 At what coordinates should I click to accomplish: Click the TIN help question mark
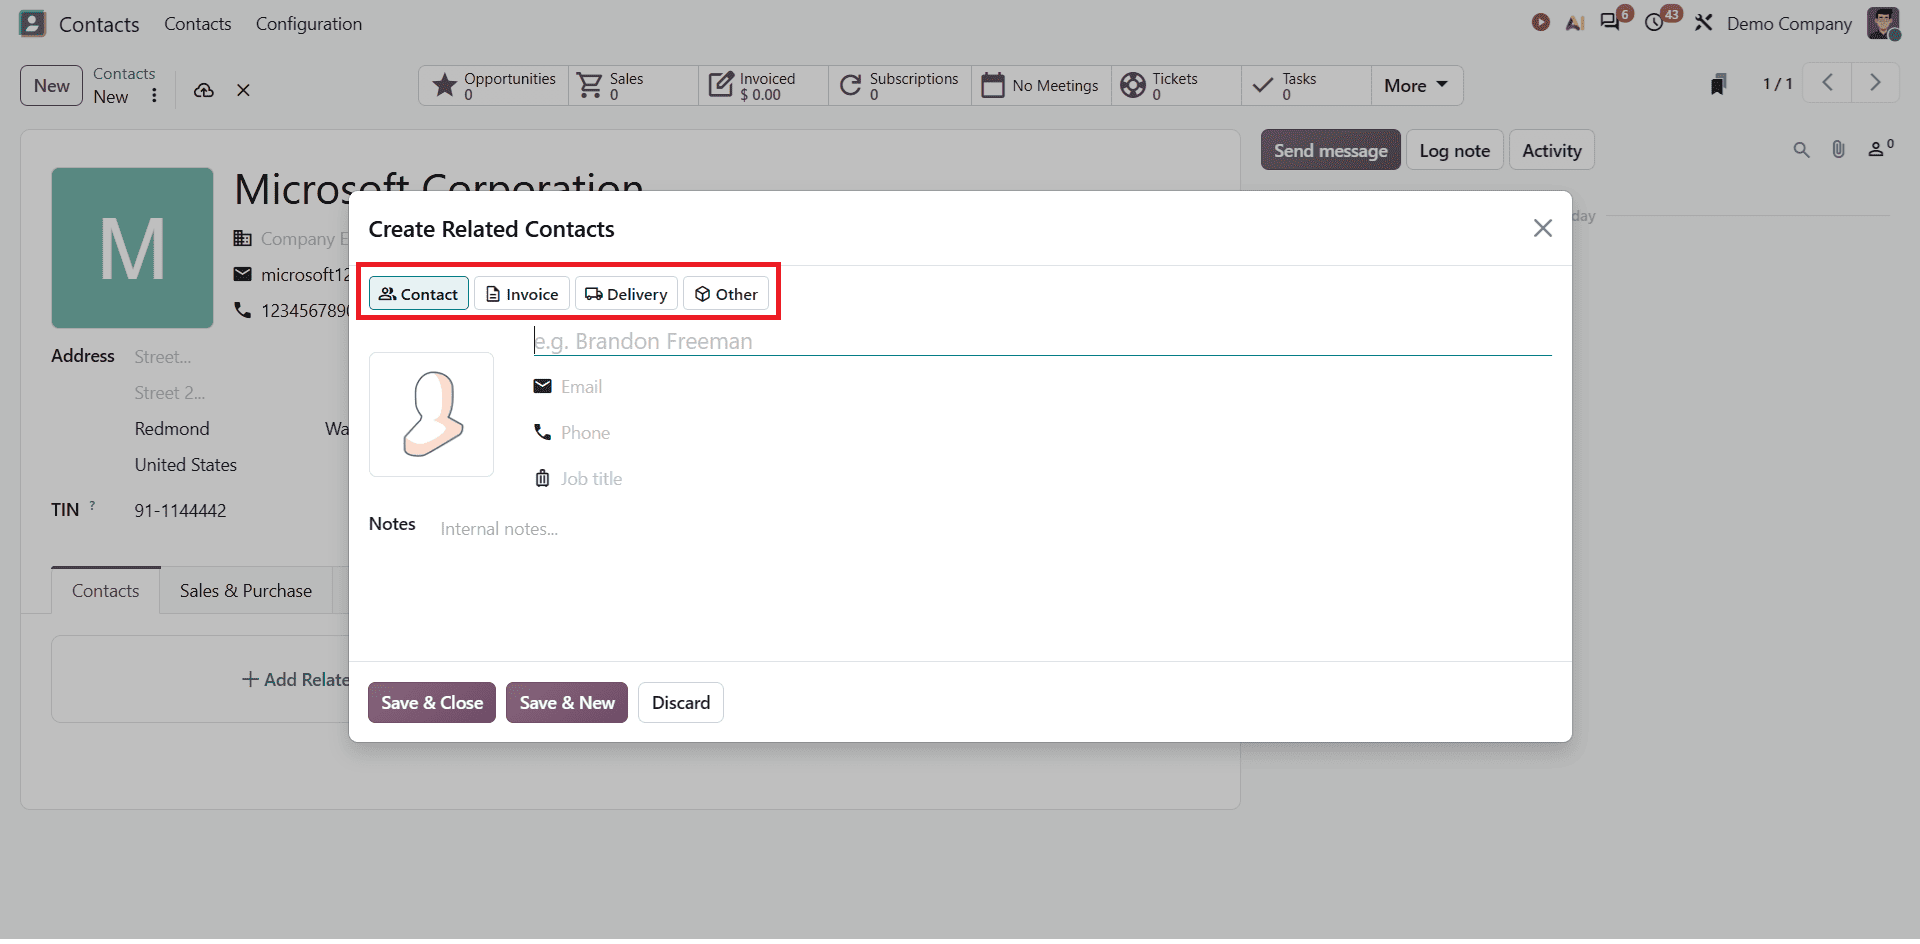click(92, 505)
